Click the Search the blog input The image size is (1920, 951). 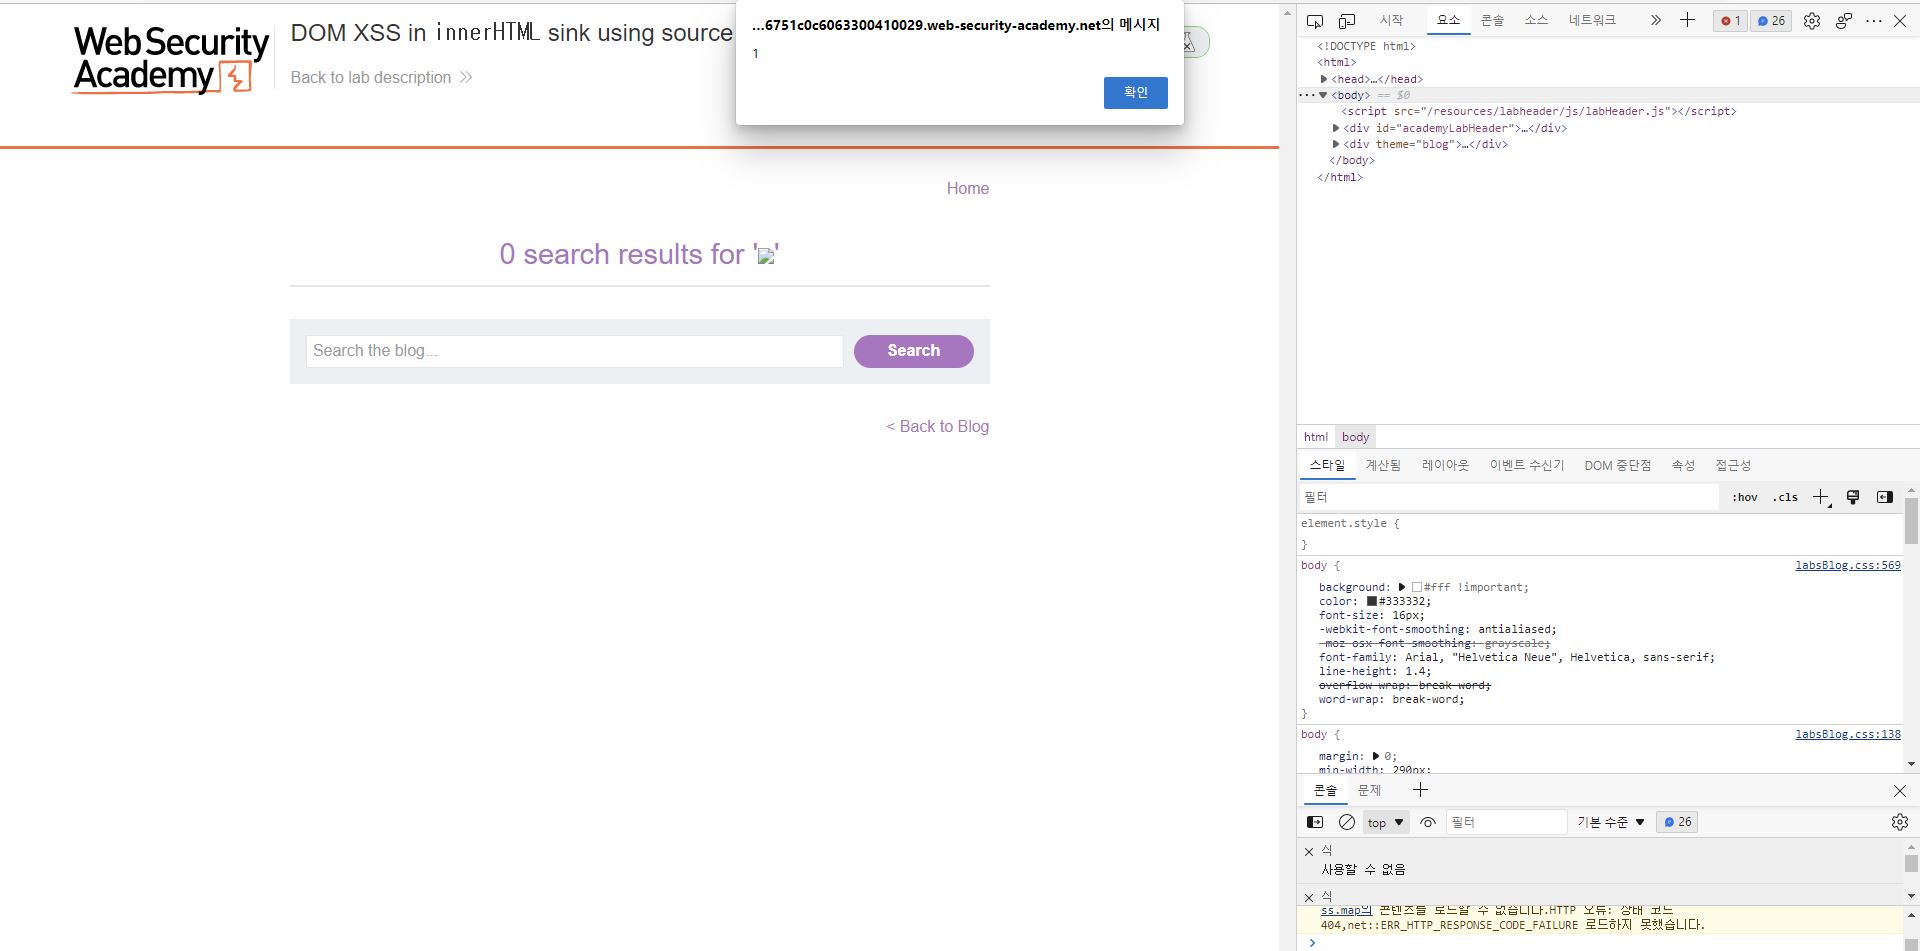[x=574, y=351]
